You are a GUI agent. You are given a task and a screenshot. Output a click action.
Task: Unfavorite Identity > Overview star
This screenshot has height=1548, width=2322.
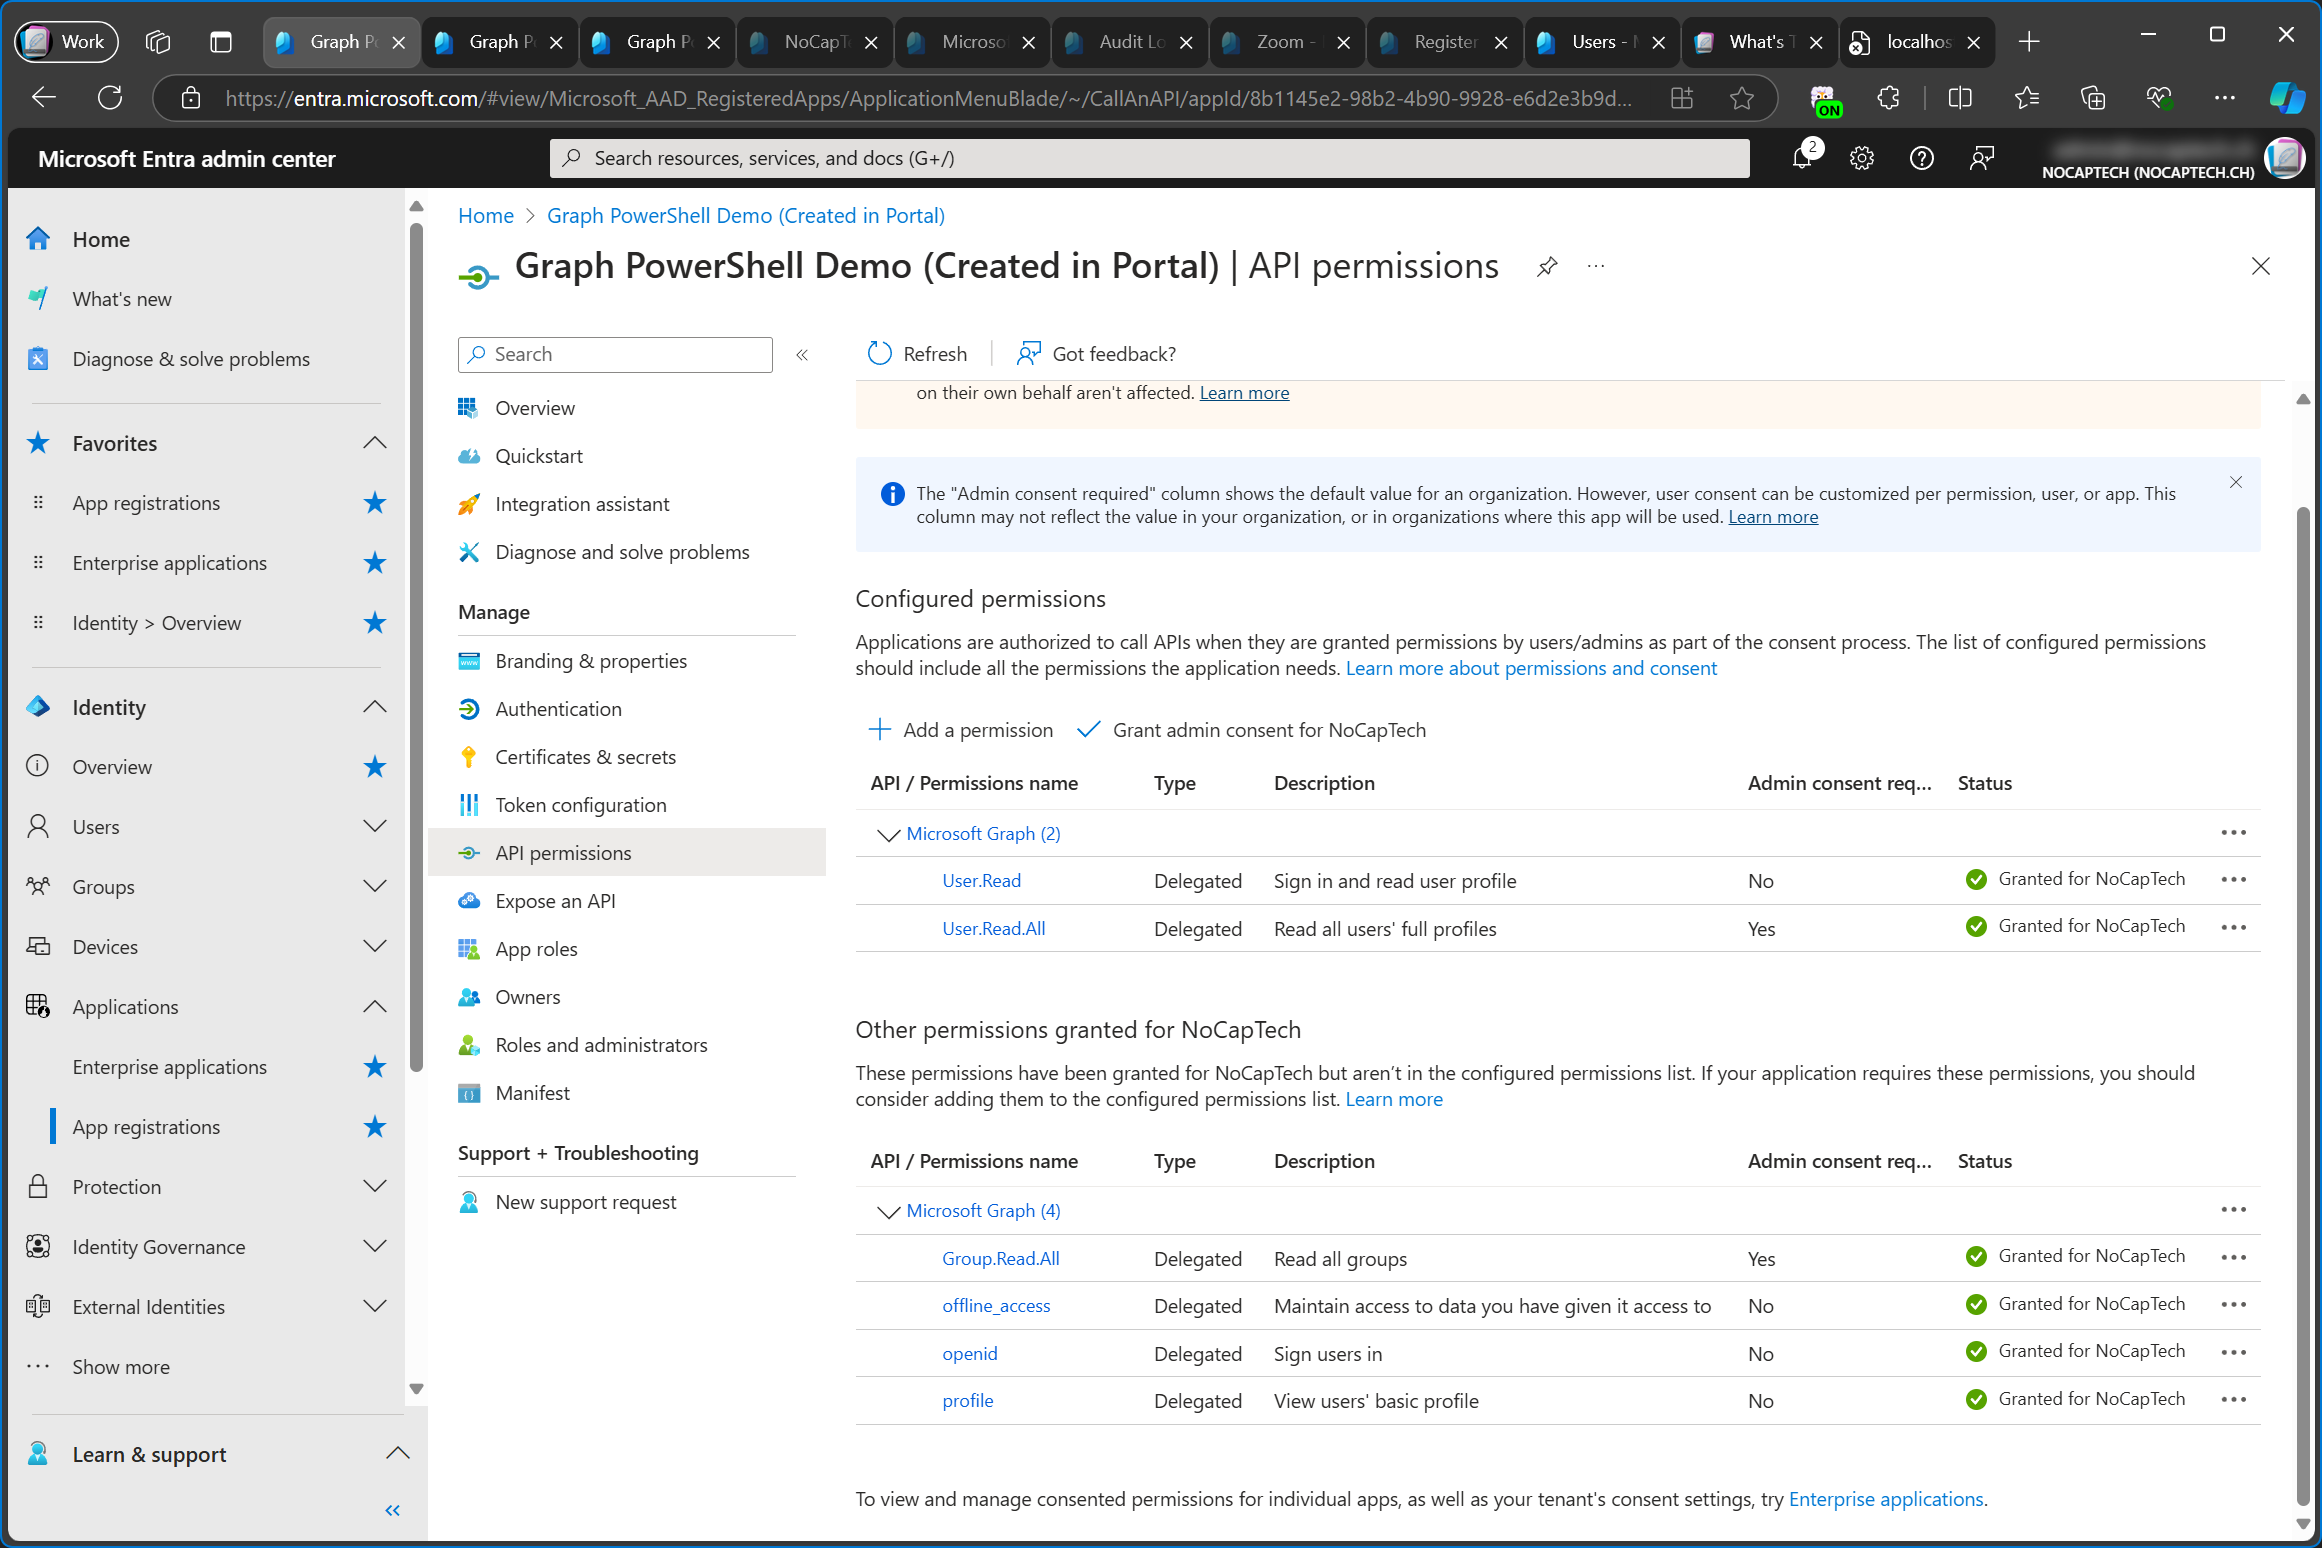click(375, 623)
